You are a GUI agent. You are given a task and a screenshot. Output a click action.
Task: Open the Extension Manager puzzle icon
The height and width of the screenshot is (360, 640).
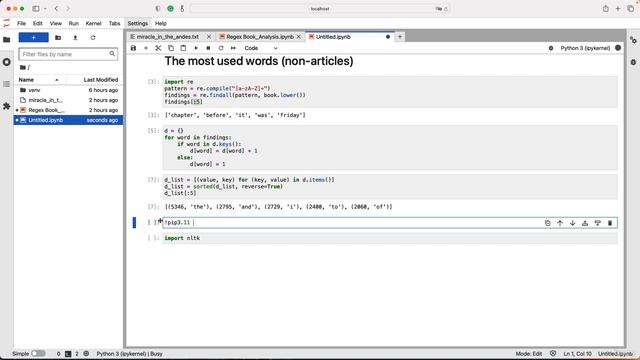(x=7, y=106)
